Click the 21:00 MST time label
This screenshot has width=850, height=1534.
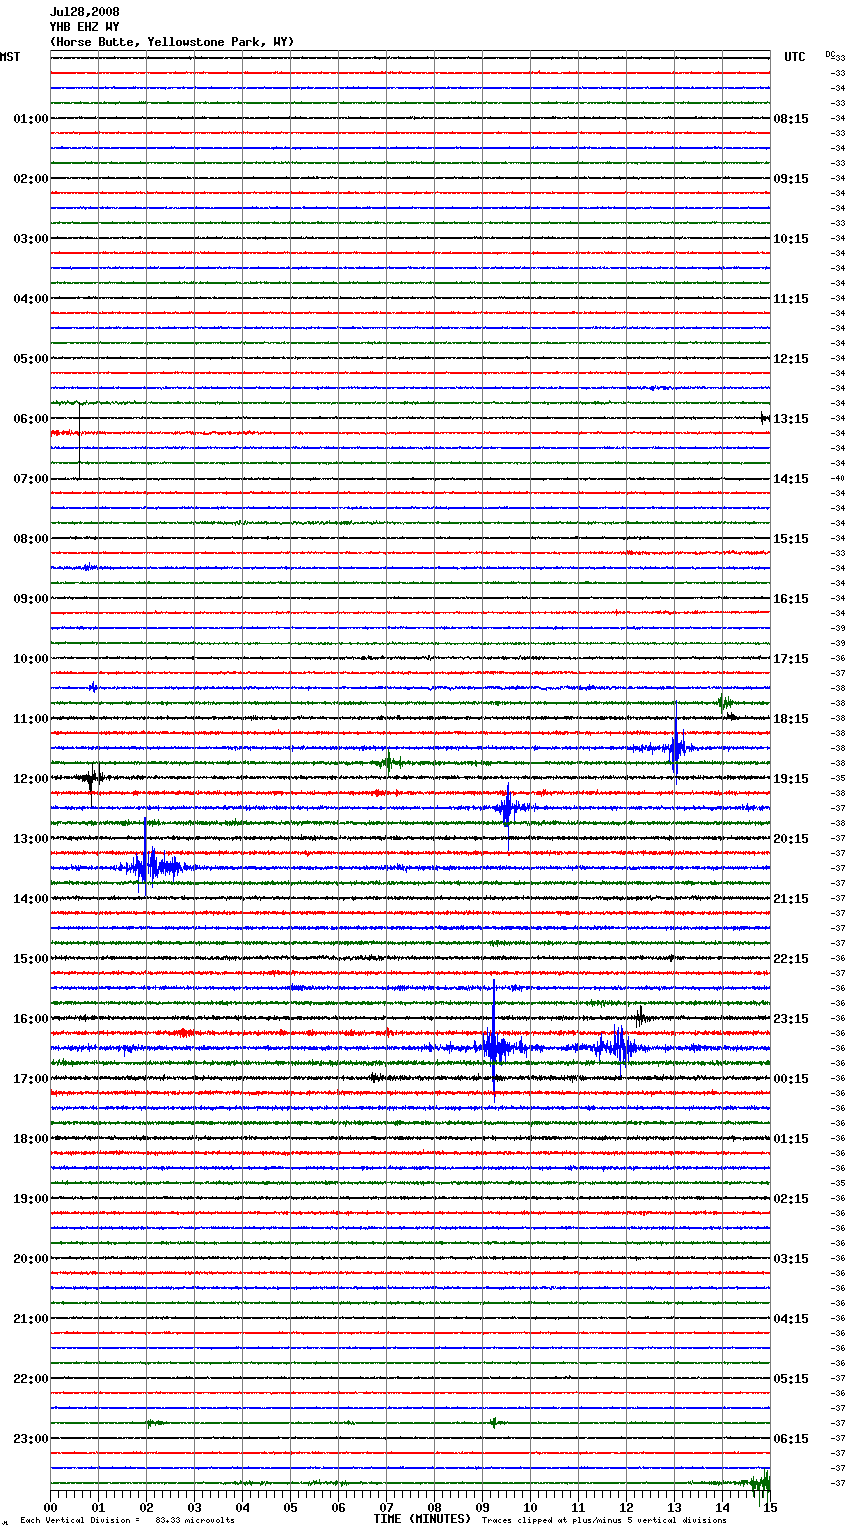coord(31,1319)
